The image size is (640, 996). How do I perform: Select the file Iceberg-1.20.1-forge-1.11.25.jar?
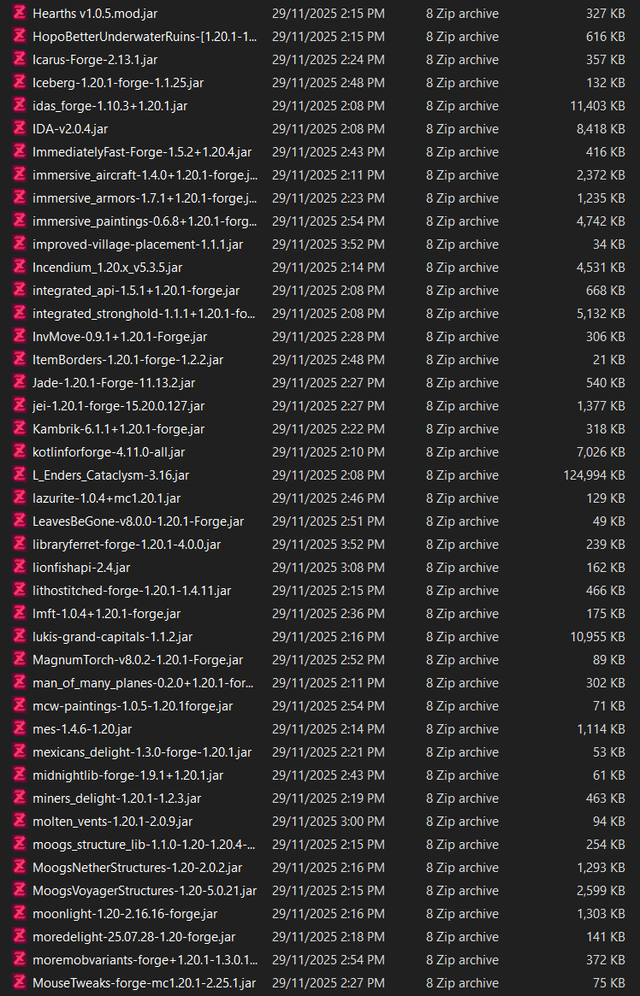[x=118, y=83]
